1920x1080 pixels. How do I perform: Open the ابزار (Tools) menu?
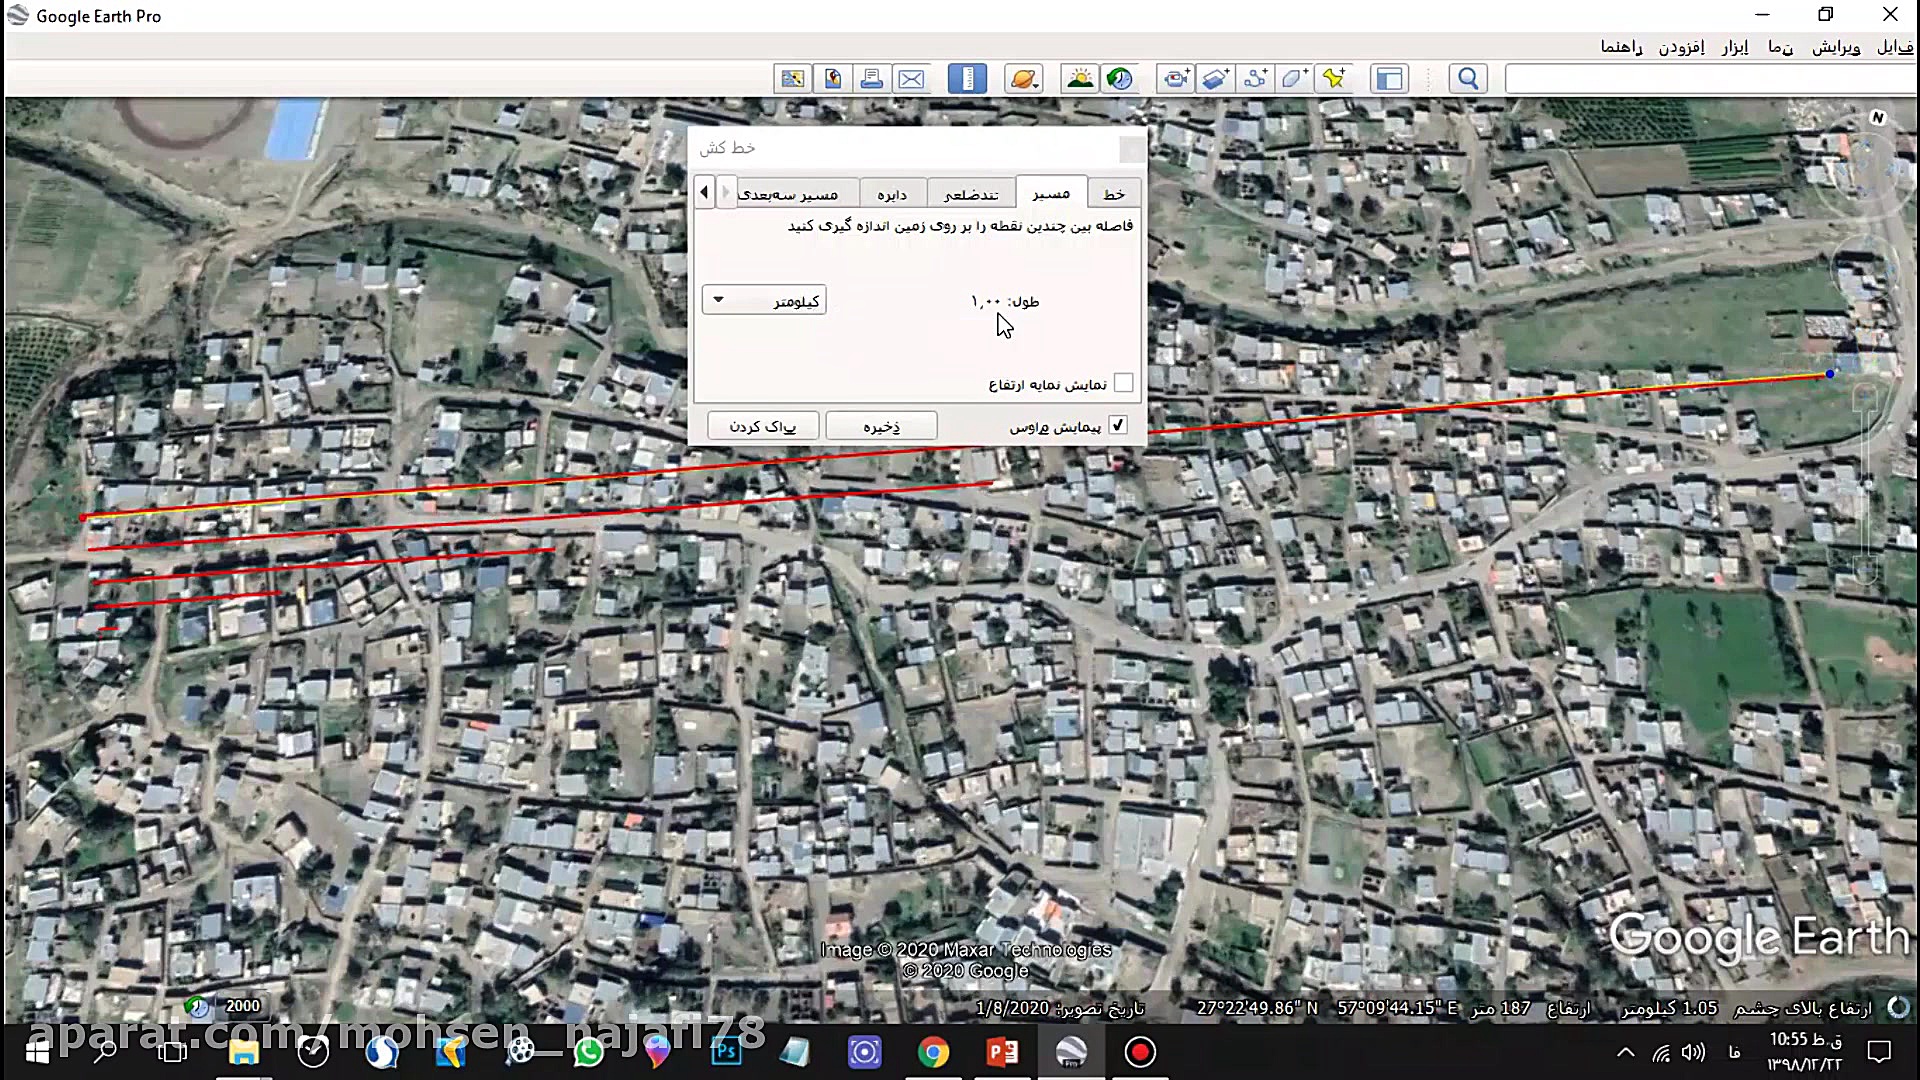1735,47
